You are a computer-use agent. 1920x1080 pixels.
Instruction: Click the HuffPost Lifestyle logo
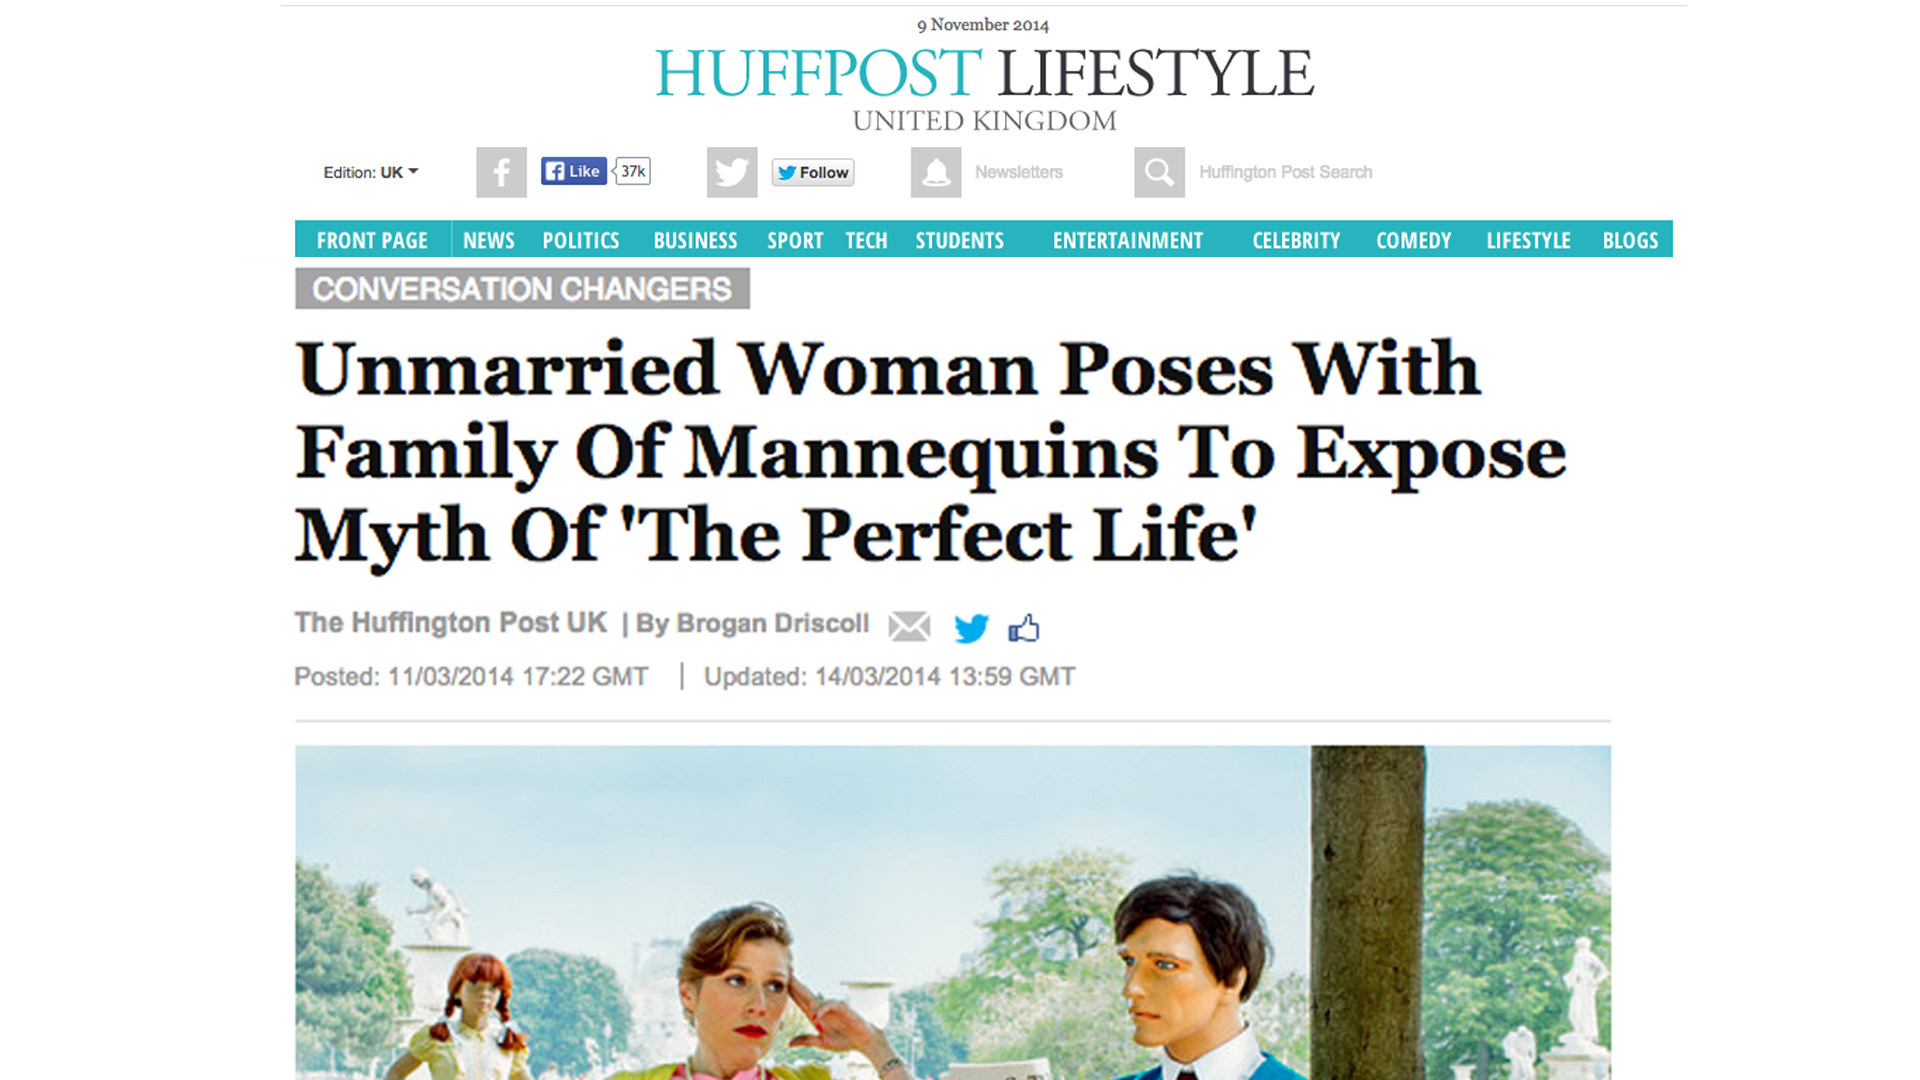984,88
